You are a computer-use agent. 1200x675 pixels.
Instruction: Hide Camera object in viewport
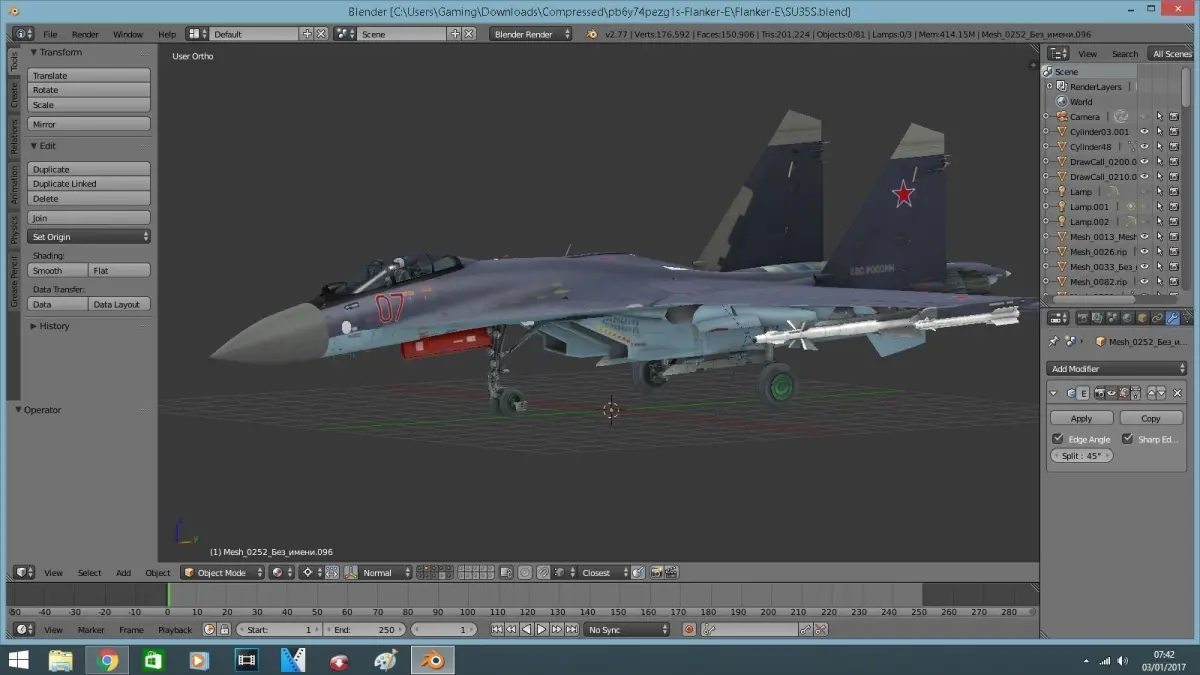(1145, 117)
